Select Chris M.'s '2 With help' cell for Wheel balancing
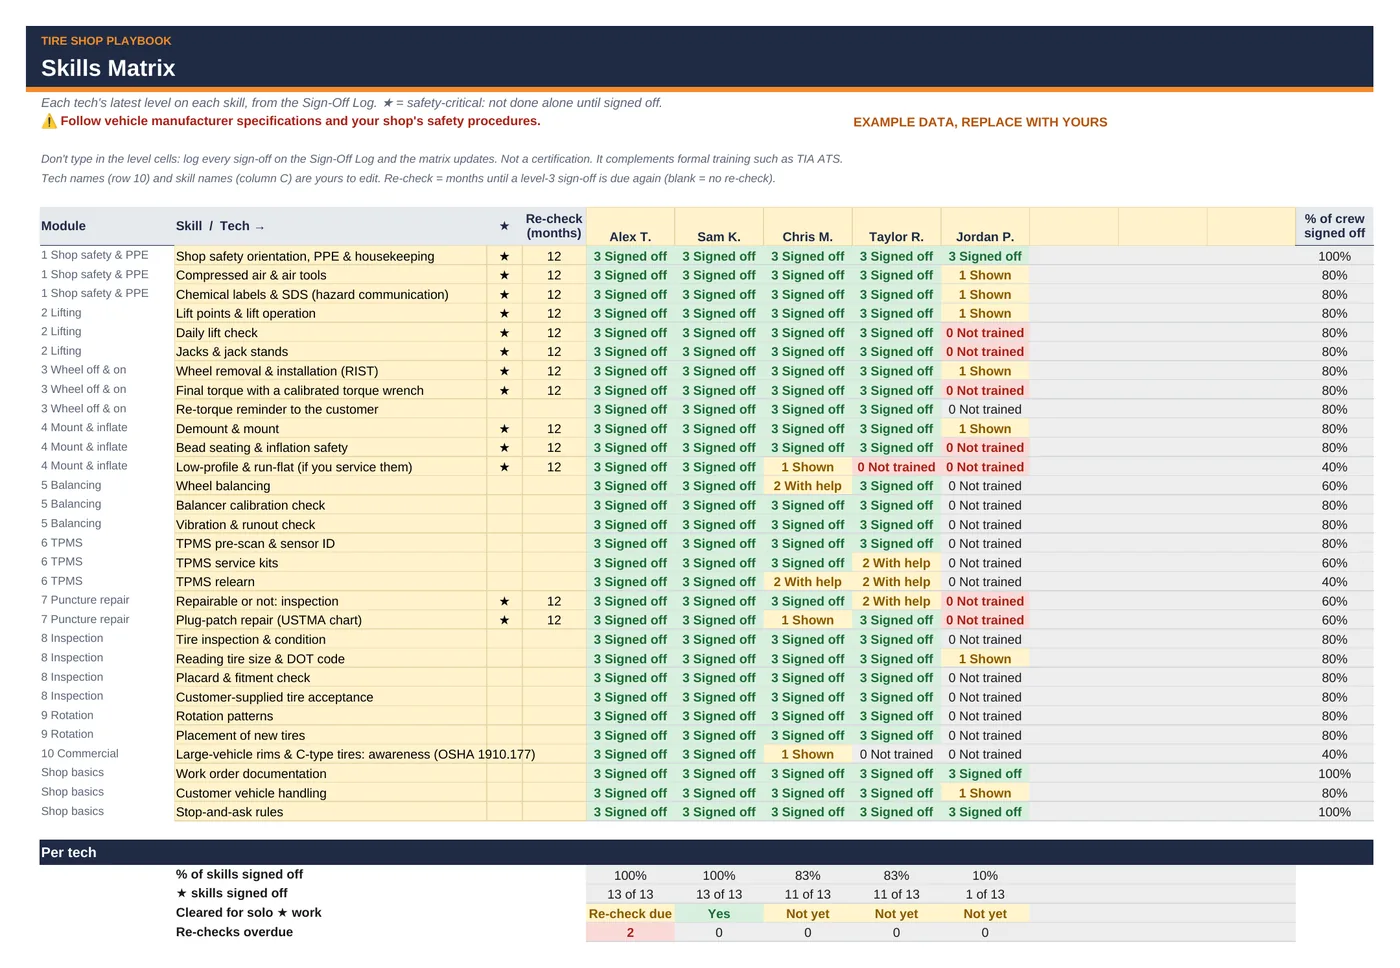 (807, 486)
